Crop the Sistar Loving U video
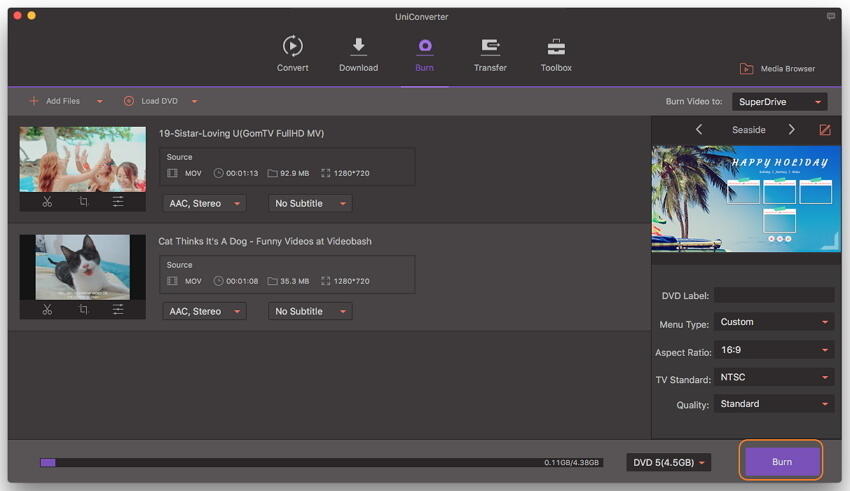Viewport: 850px width, 491px height. click(83, 202)
